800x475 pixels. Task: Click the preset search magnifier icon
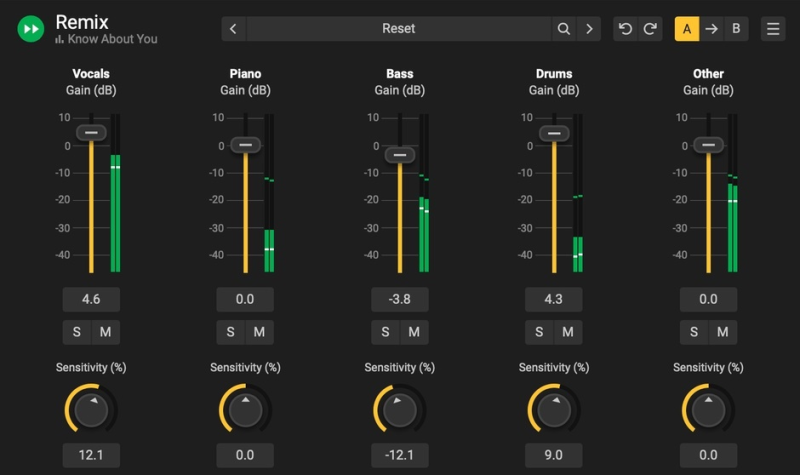click(x=564, y=29)
